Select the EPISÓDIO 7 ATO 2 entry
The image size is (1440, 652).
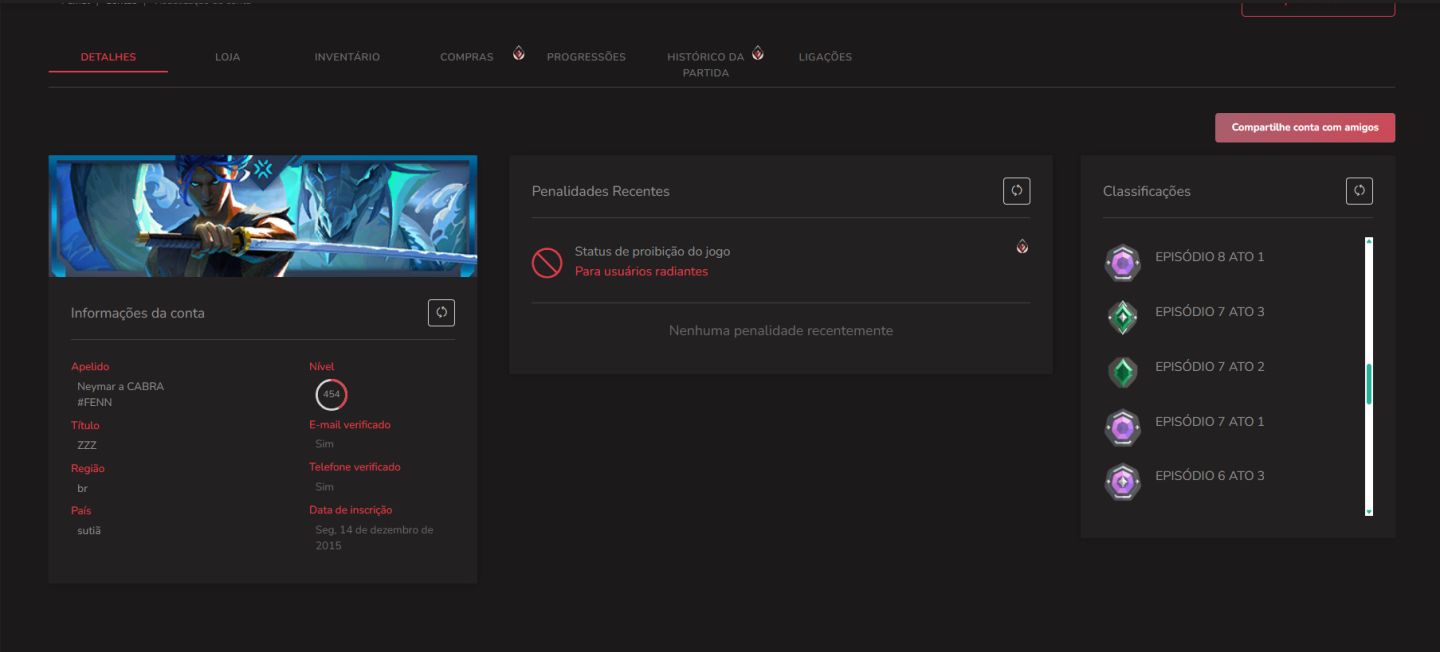1210,367
